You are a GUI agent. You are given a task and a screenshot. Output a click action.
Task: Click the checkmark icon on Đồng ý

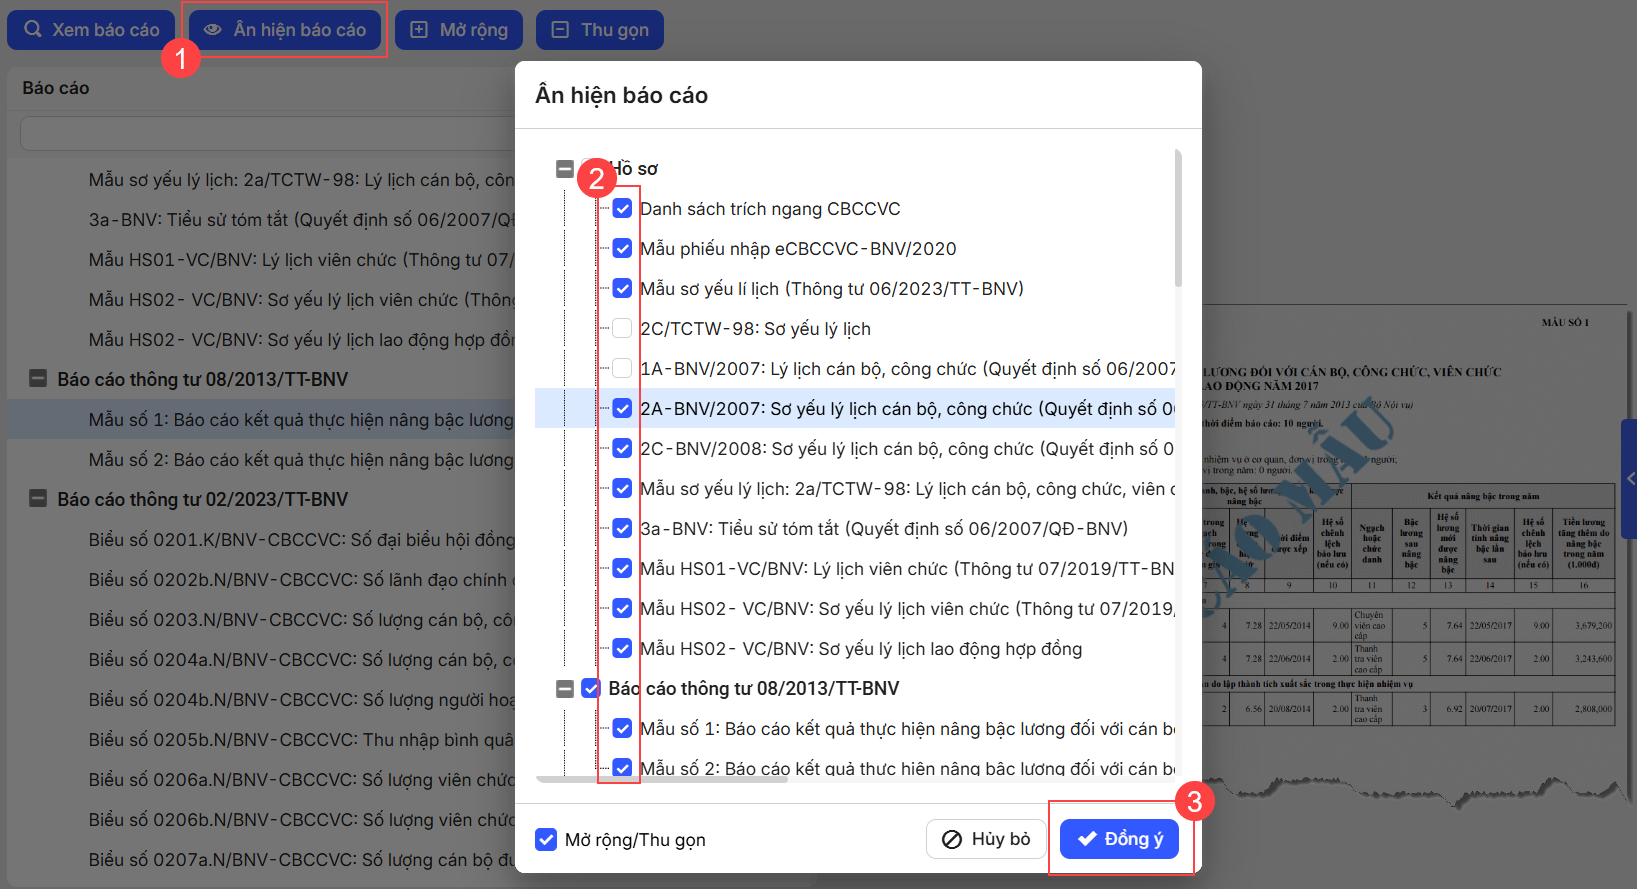tap(1086, 839)
